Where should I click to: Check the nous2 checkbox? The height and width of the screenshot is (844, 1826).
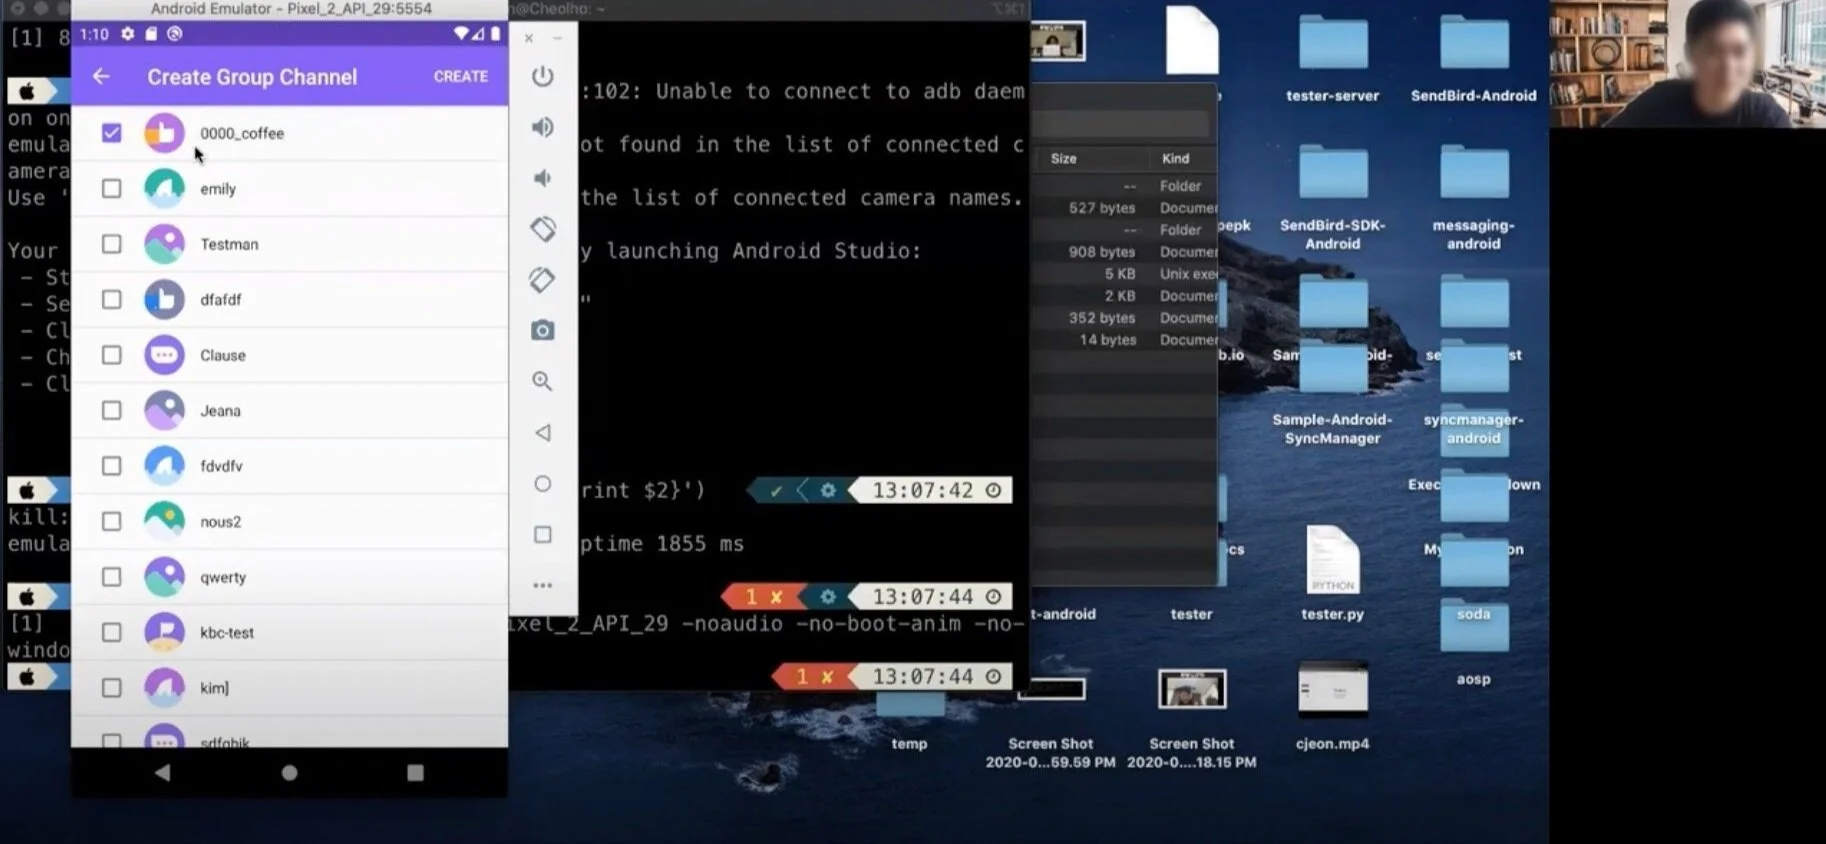[111, 521]
